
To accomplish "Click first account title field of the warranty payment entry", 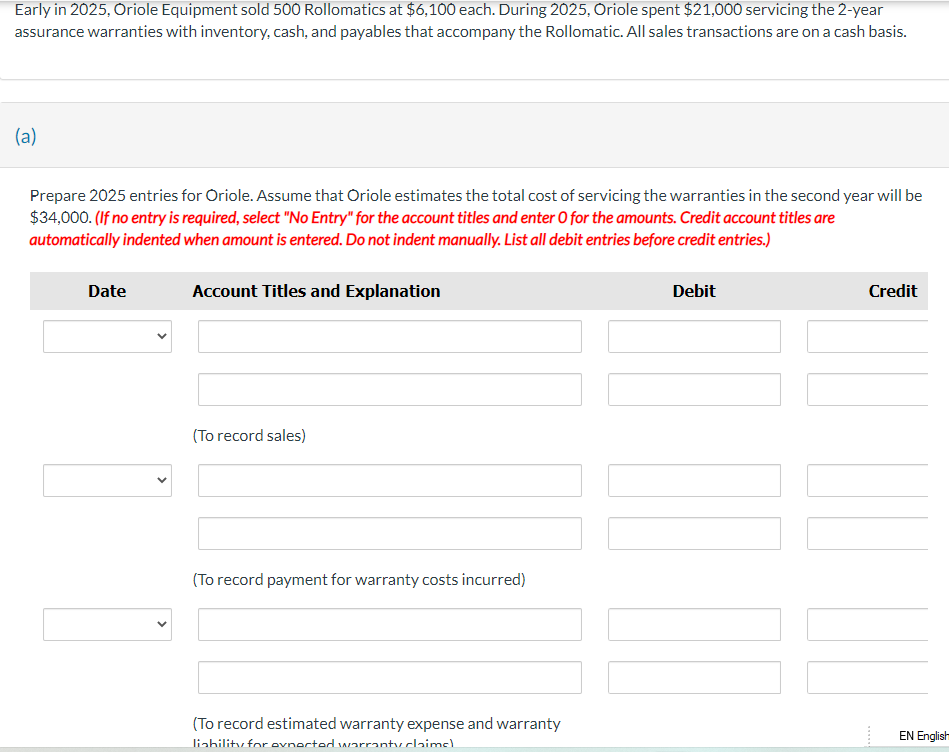I will click(390, 480).
